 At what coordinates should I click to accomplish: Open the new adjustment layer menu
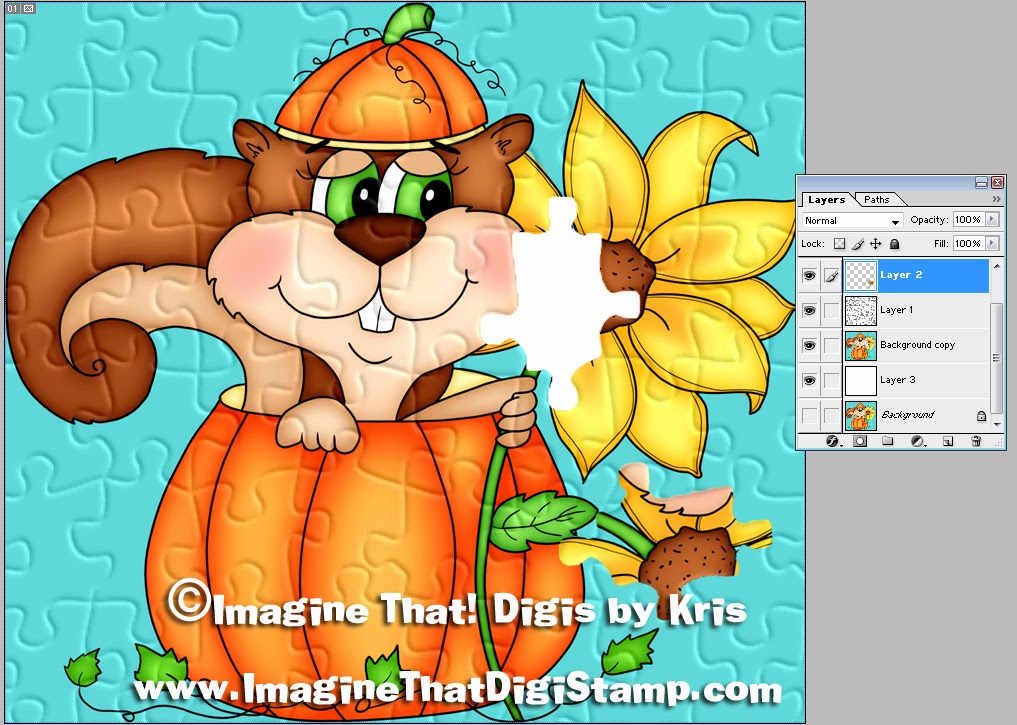(x=918, y=441)
